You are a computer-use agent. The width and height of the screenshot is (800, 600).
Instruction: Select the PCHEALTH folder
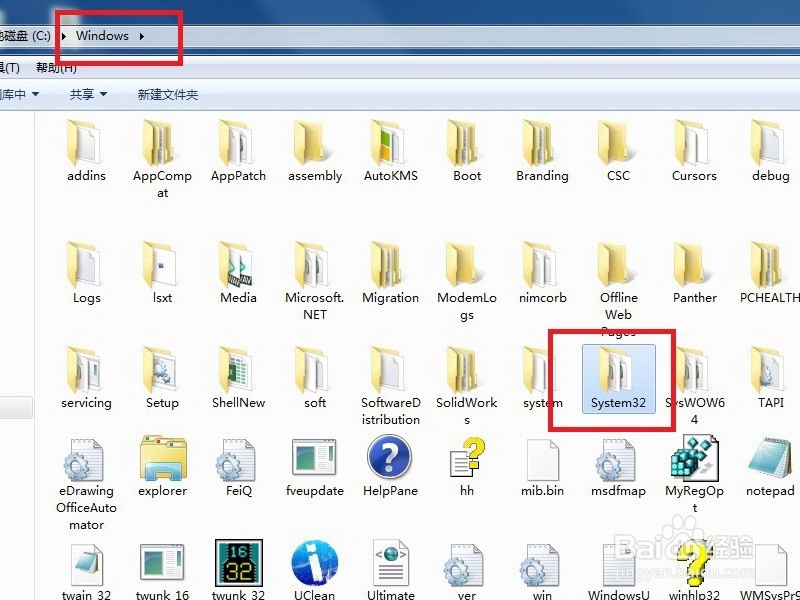[x=769, y=272]
